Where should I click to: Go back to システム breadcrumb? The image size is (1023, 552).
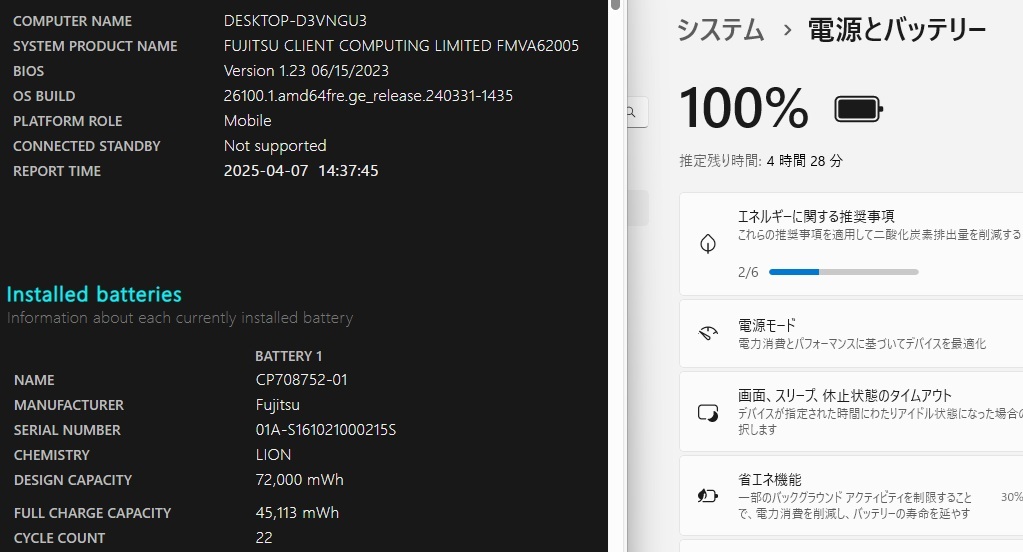721,30
